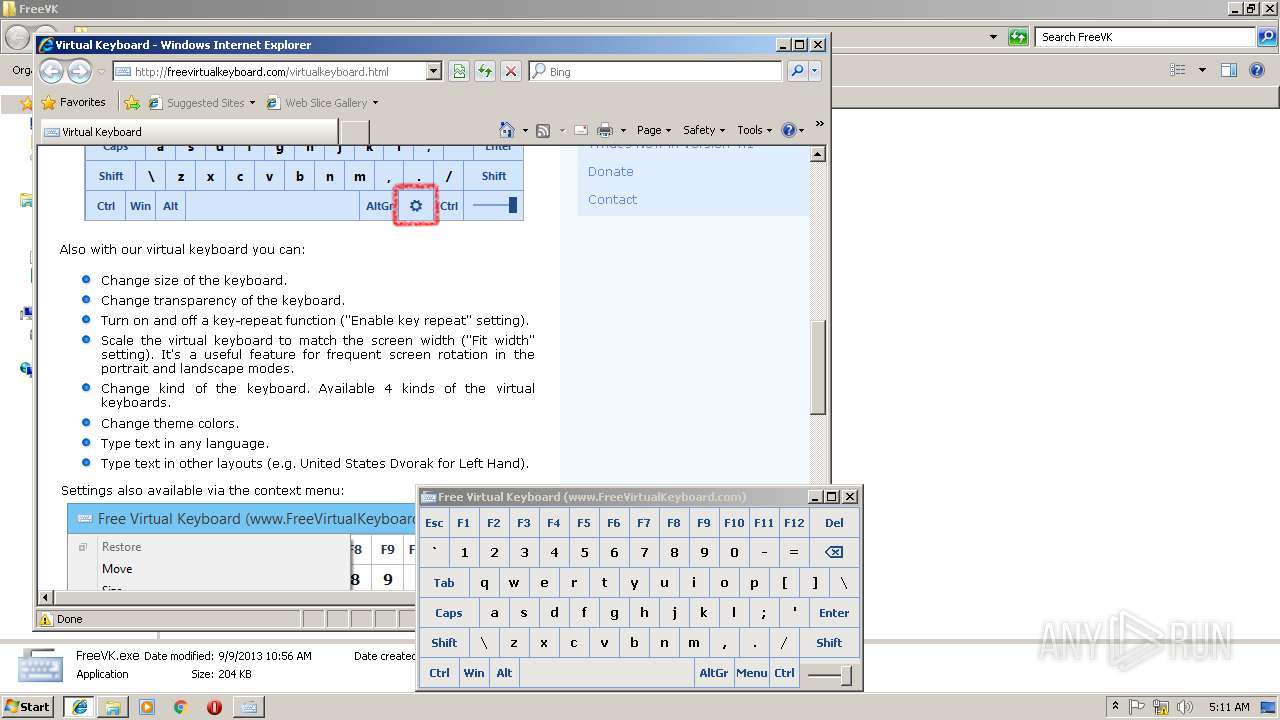Refresh FreeVK Explorer window with green arrows
The width and height of the screenshot is (1280, 720).
[x=1018, y=37]
